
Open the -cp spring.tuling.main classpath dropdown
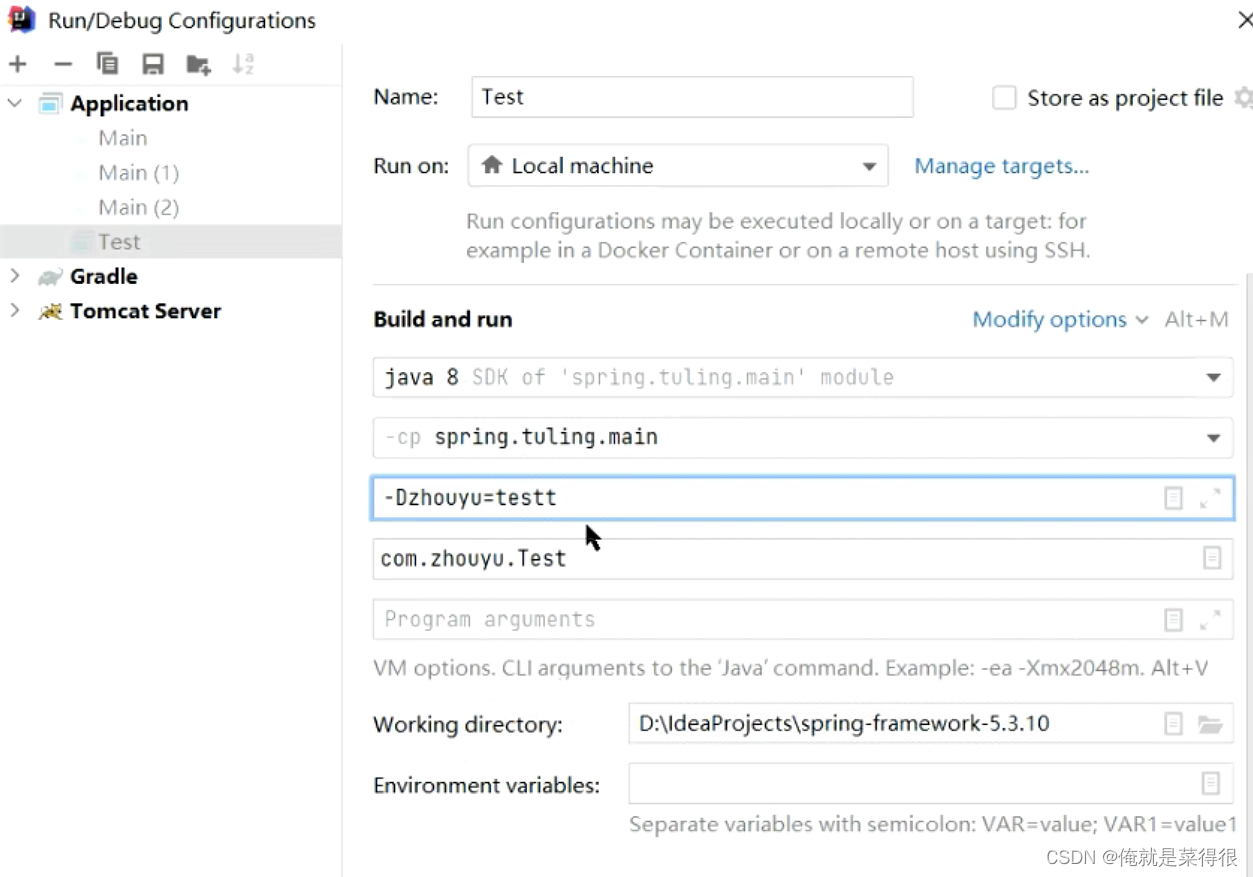point(803,438)
